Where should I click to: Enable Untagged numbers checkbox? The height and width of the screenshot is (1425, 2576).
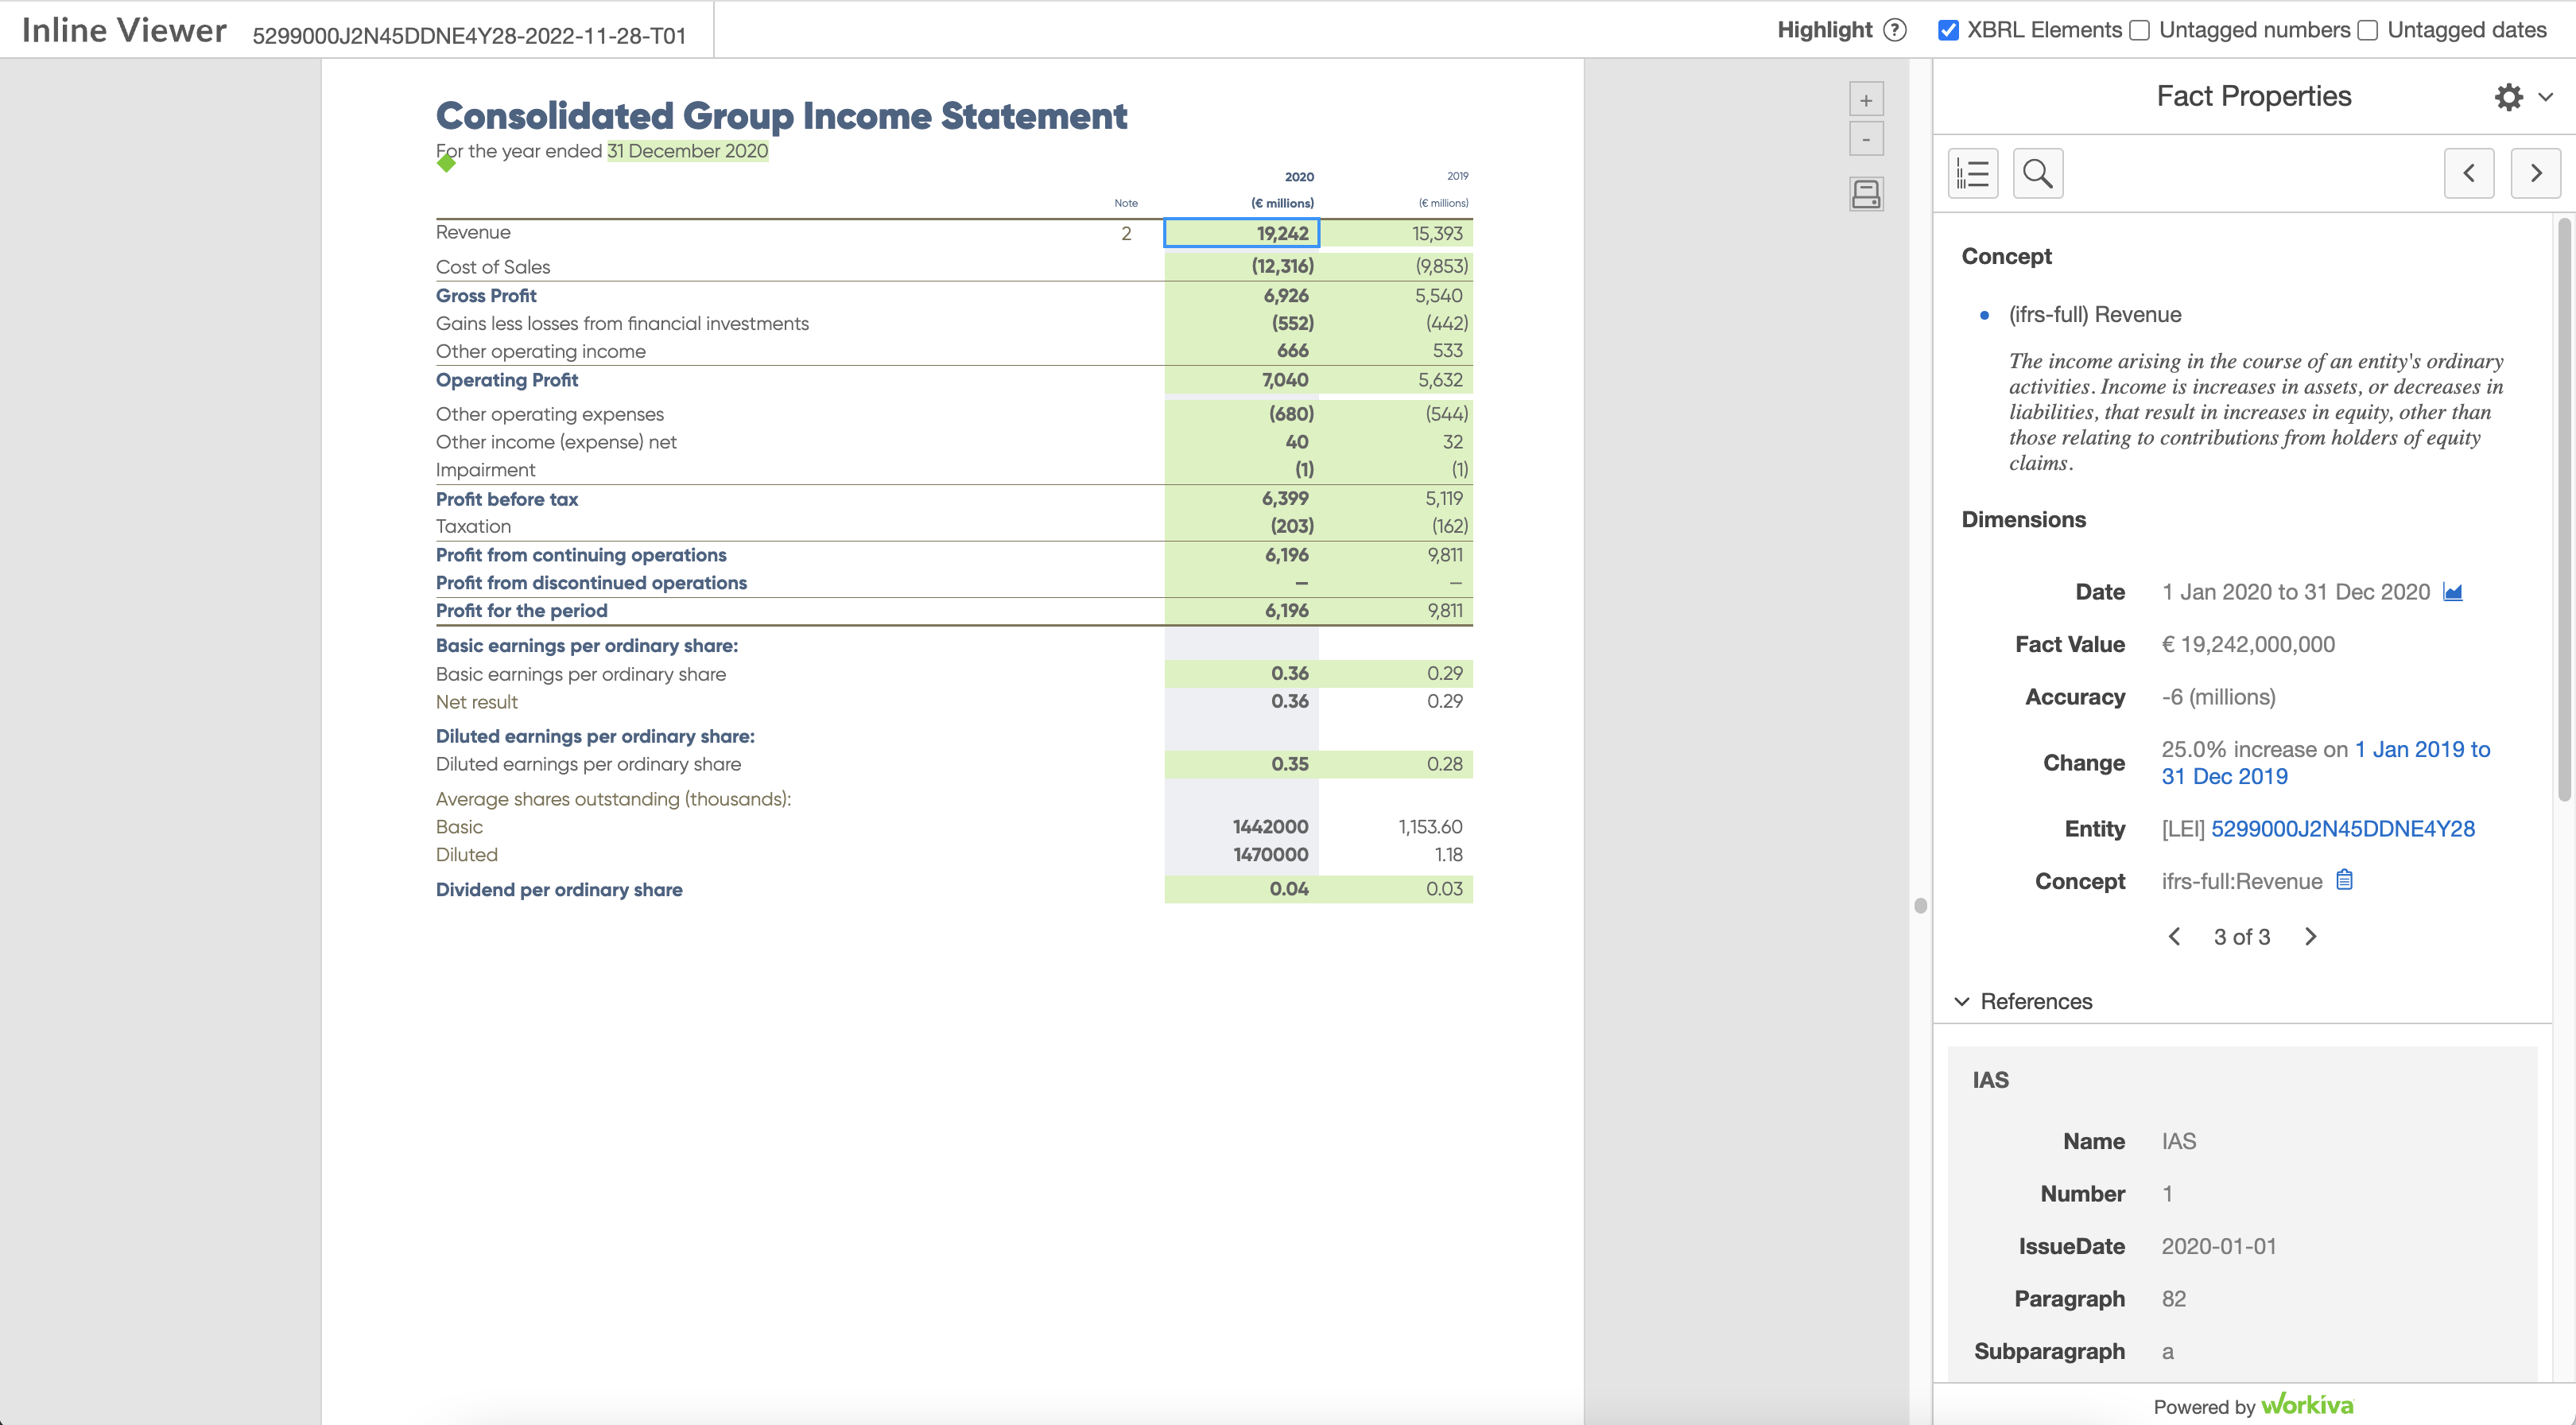[2139, 30]
